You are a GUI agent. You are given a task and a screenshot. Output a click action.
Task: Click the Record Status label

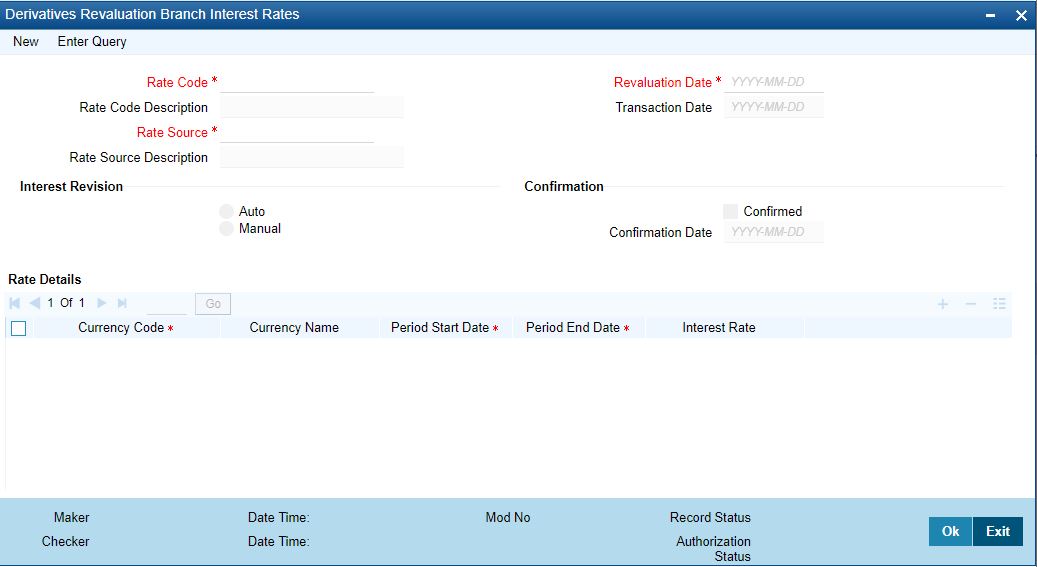710,517
